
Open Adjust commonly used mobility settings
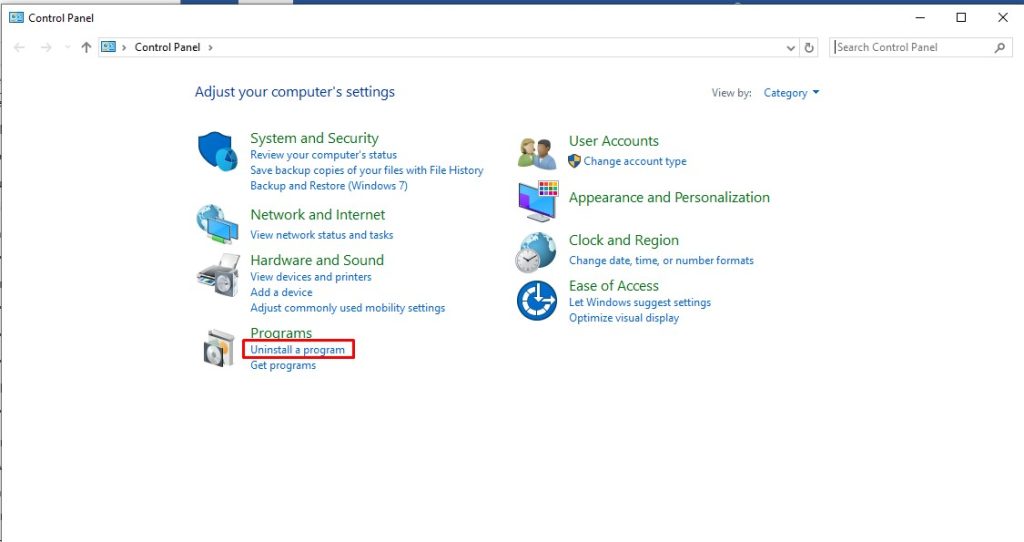[x=347, y=308]
